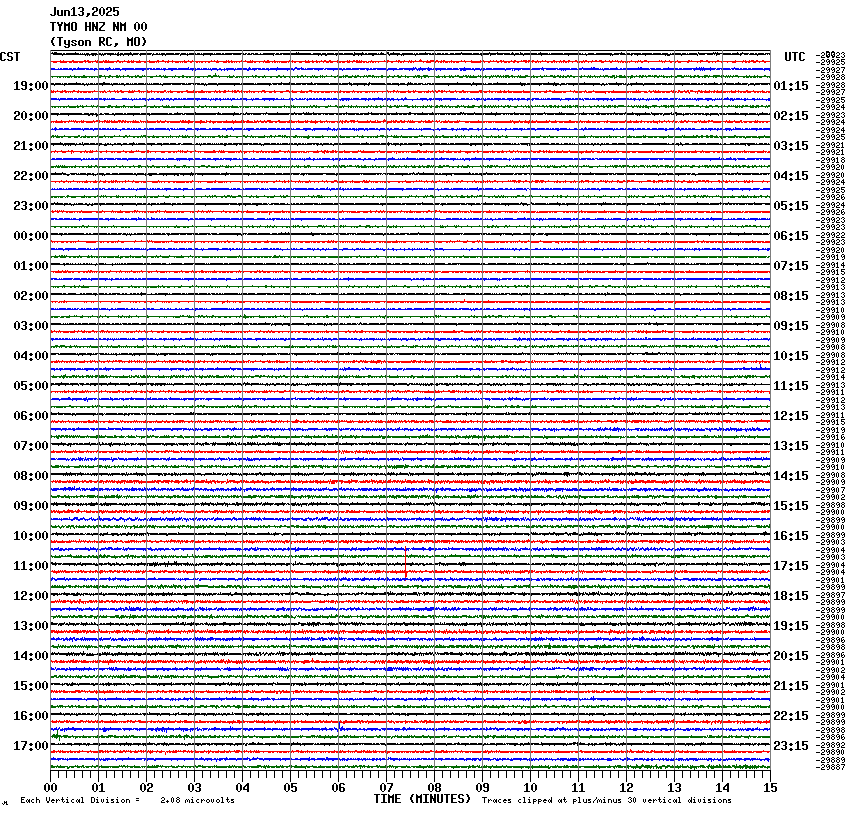Select the 12:00 CST row label
The height and width of the screenshot is (814, 850).
pyautogui.click(x=31, y=596)
